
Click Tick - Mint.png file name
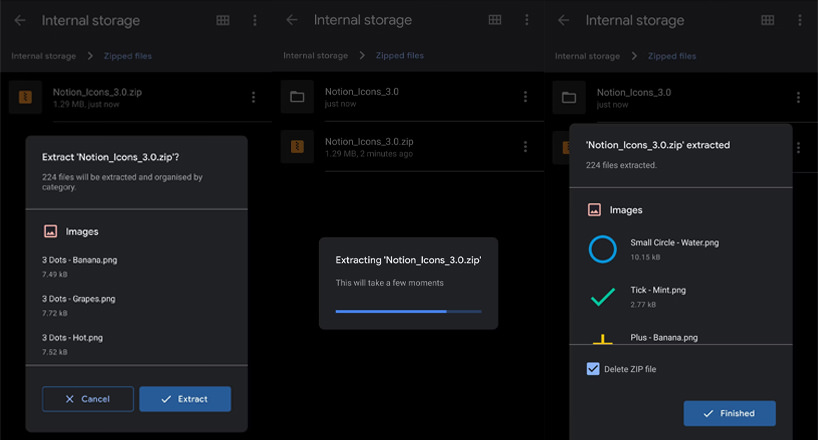tap(658, 290)
